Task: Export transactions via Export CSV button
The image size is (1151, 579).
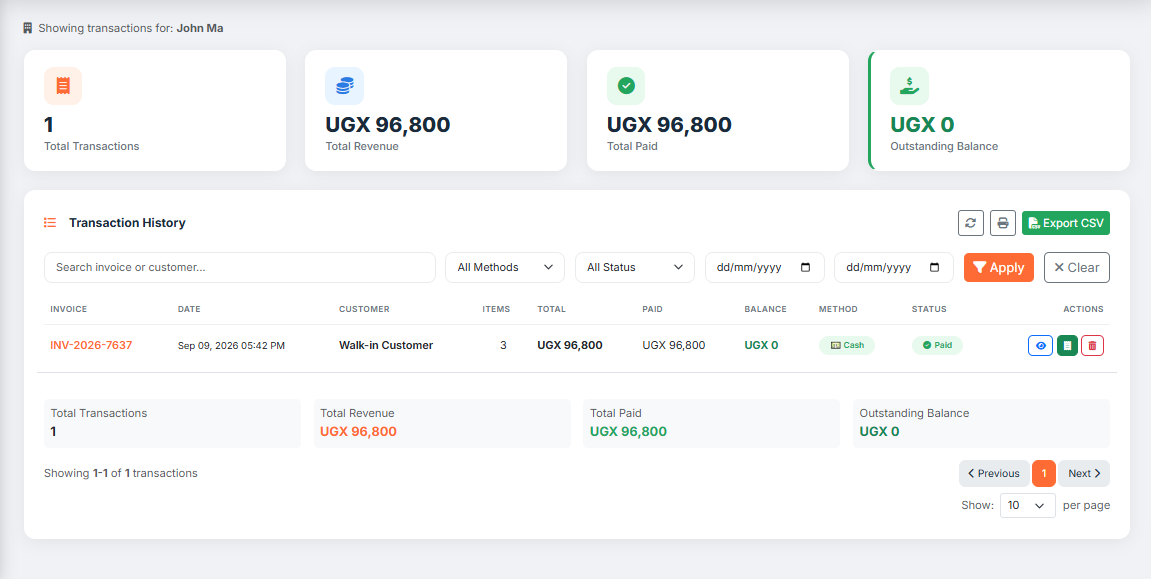Action: tap(1066, 223)
